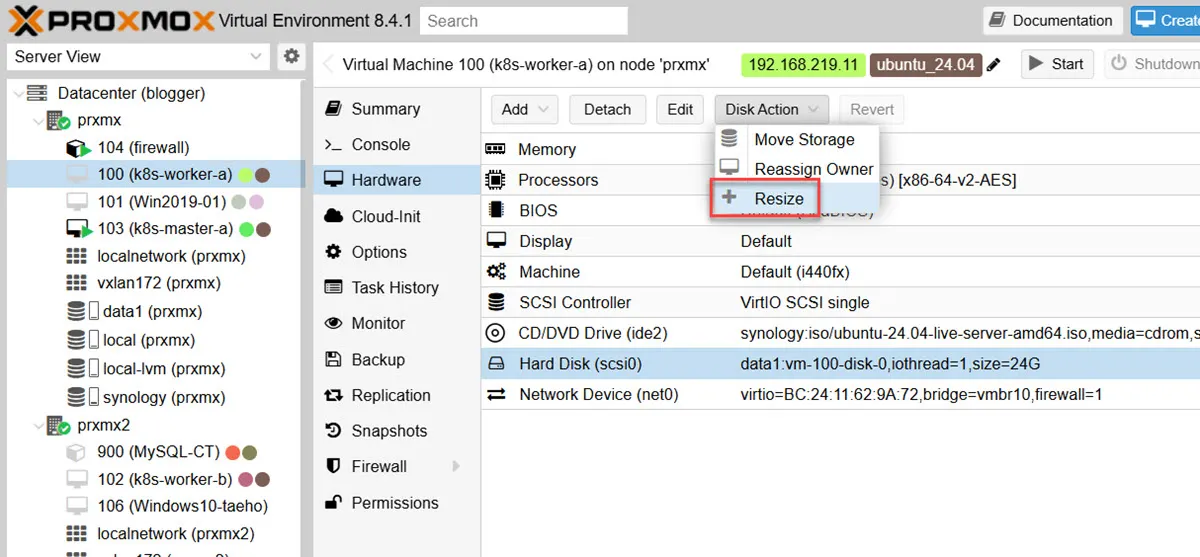Select synology (prxmx) storage
This screenshot has width=1200, height=557.
coord(163,397)
